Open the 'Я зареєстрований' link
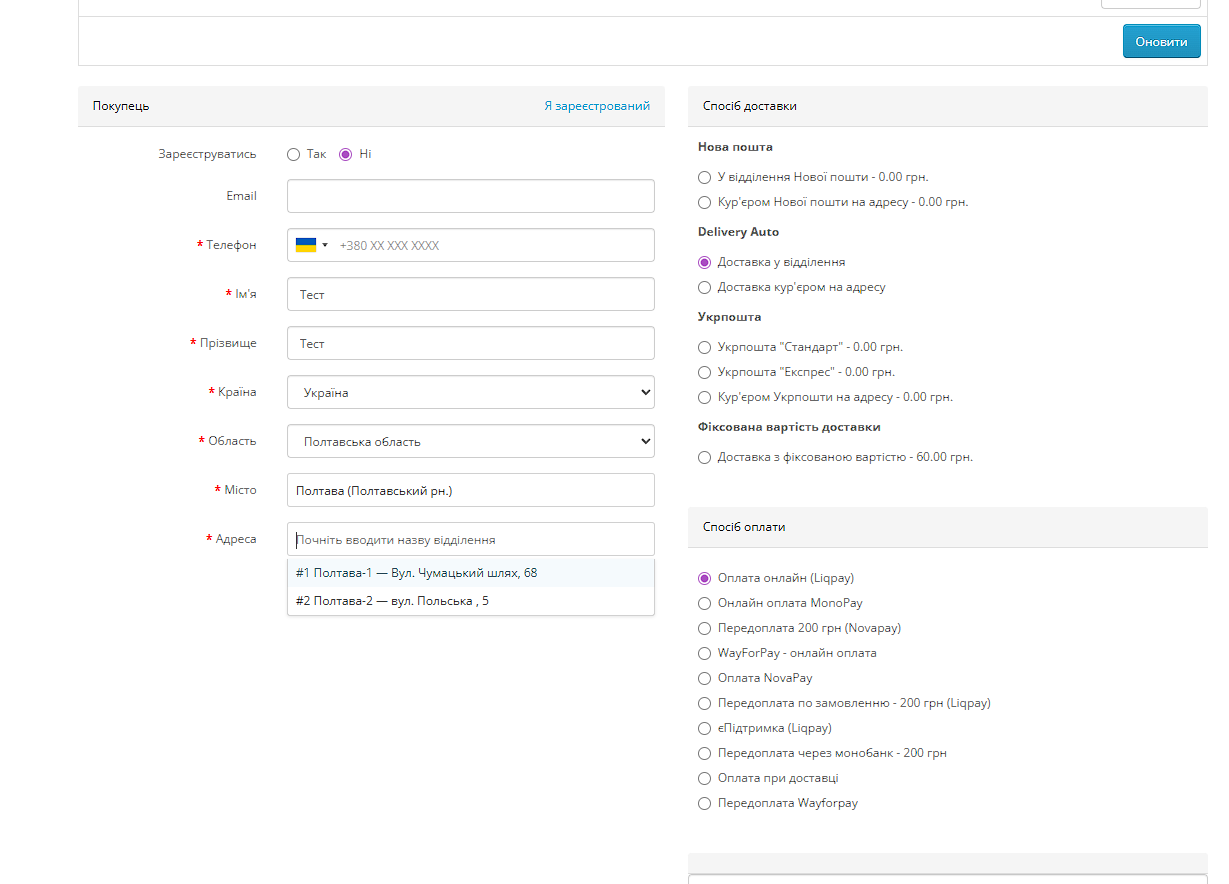 (597, 106)
